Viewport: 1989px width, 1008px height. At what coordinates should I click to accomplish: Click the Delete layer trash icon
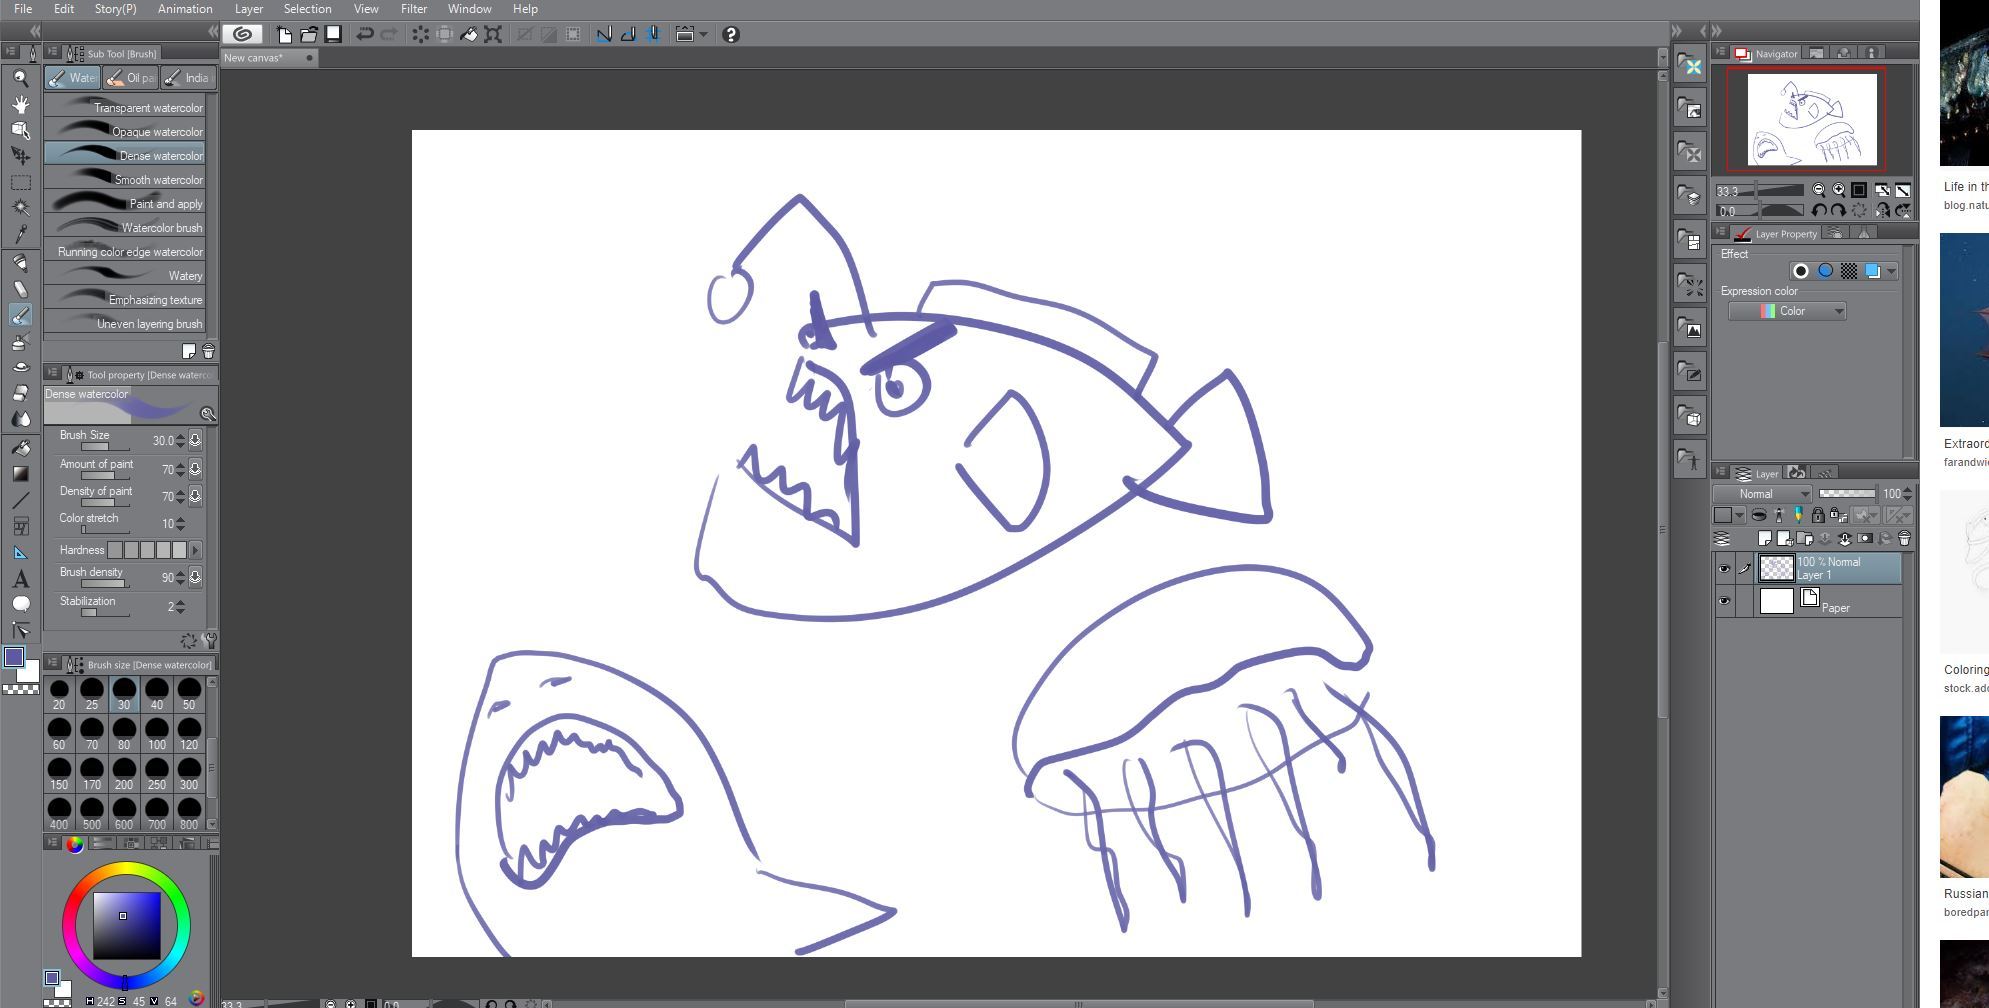coord(1904,539)
